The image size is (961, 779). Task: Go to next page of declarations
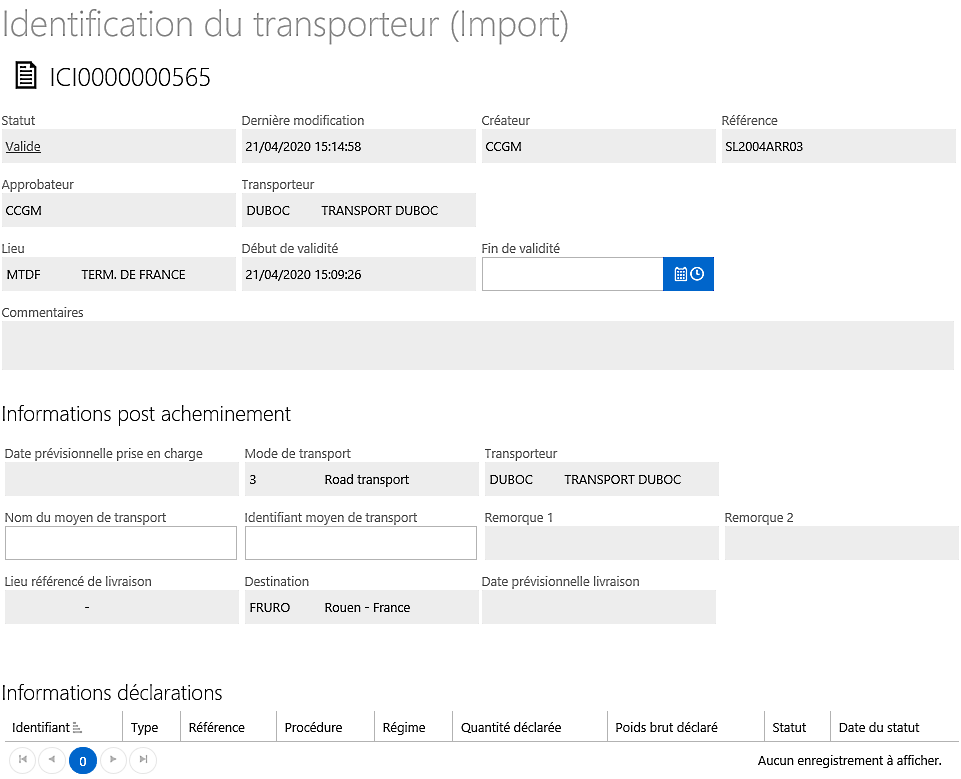(x=113, y=760)
